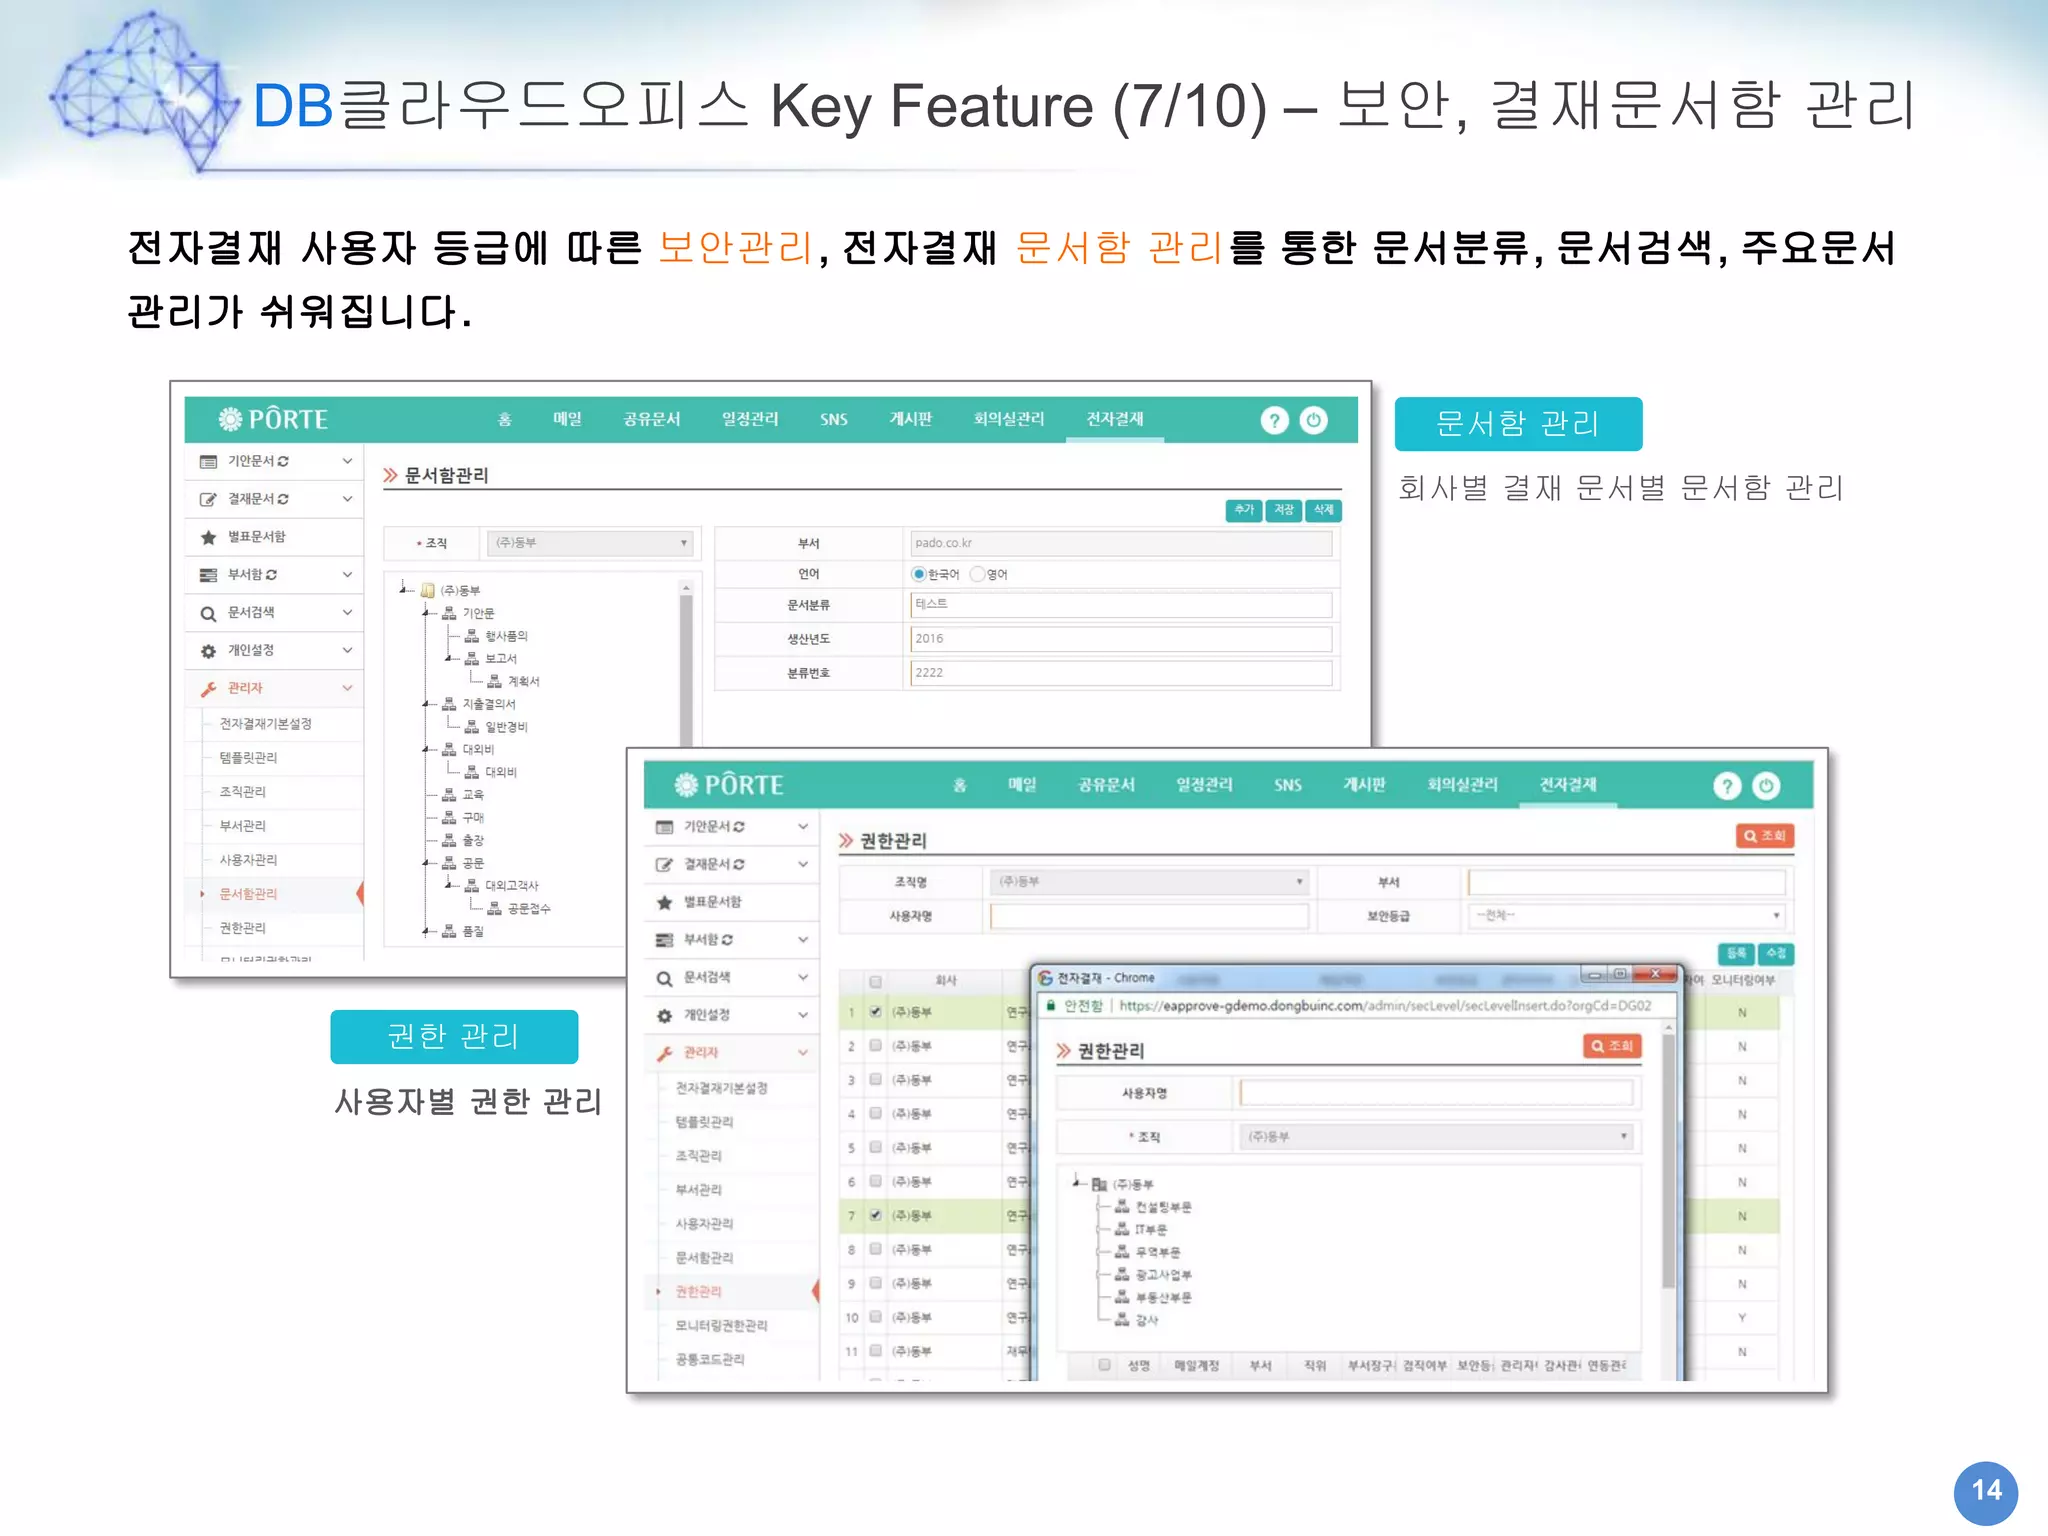Click 개인설정 gear icon in 문서함관리 window
Viewport: 2048px width, 1536px height.
coord(208,651)
